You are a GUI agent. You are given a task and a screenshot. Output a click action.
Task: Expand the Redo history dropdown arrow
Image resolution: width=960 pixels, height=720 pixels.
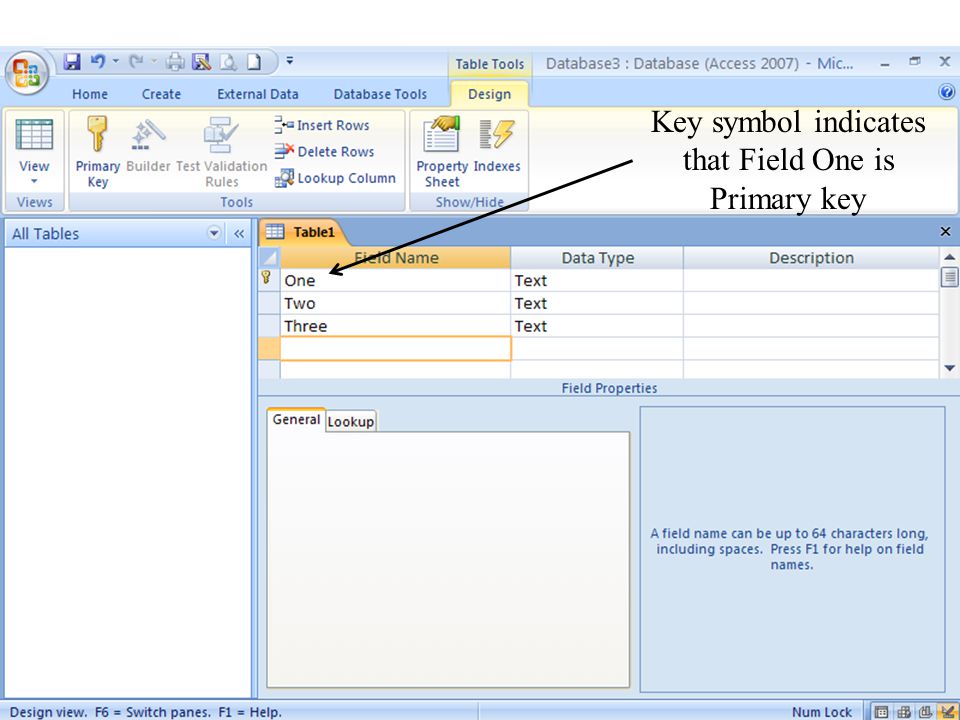154,61
